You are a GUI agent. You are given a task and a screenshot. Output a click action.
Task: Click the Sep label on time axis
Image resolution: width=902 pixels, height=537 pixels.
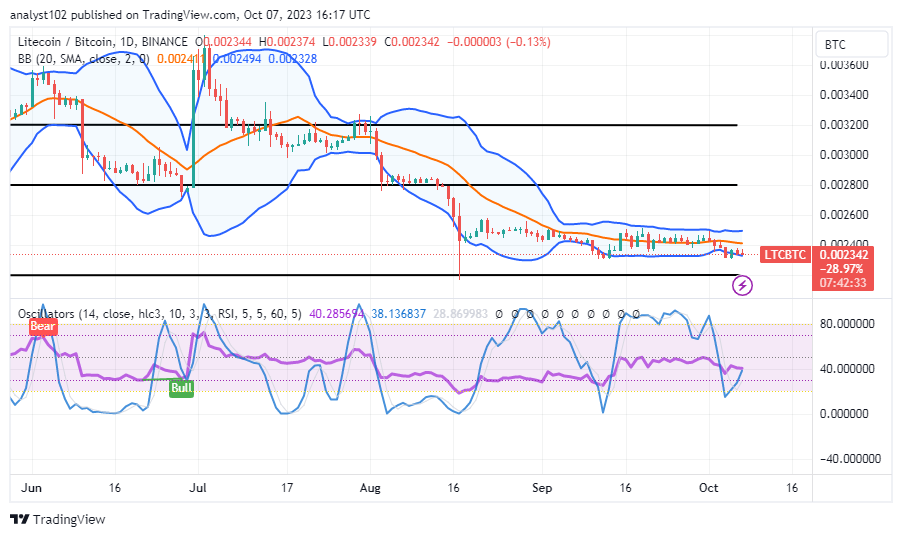click(542, 488)
